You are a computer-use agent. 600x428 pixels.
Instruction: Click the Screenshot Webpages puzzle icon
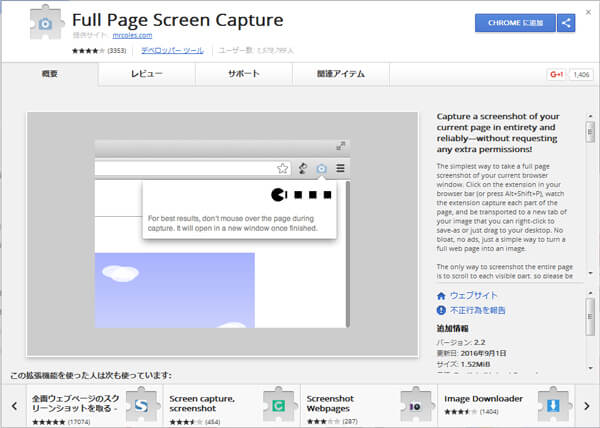[415, 405]
